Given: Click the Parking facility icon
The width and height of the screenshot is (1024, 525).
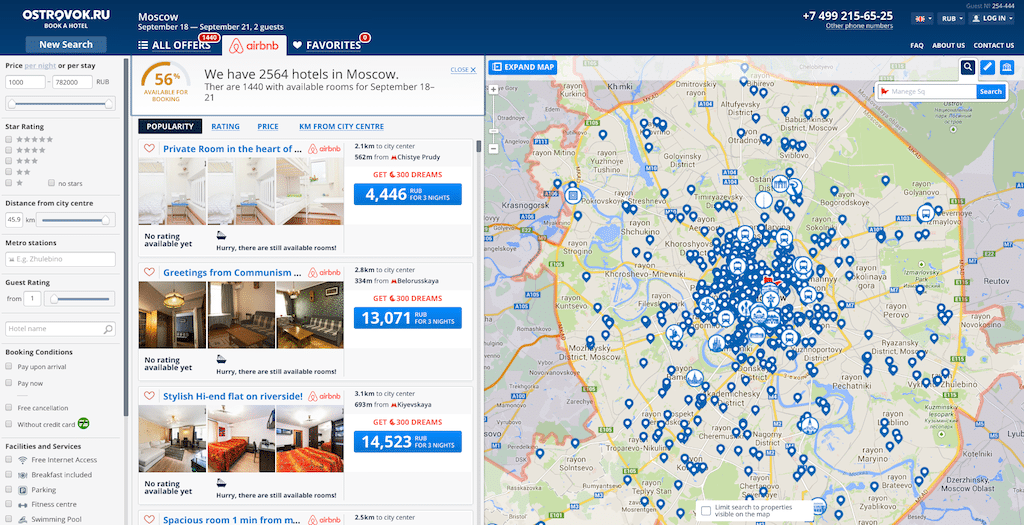Looking at the screenshot, I should tap(22, 490).
